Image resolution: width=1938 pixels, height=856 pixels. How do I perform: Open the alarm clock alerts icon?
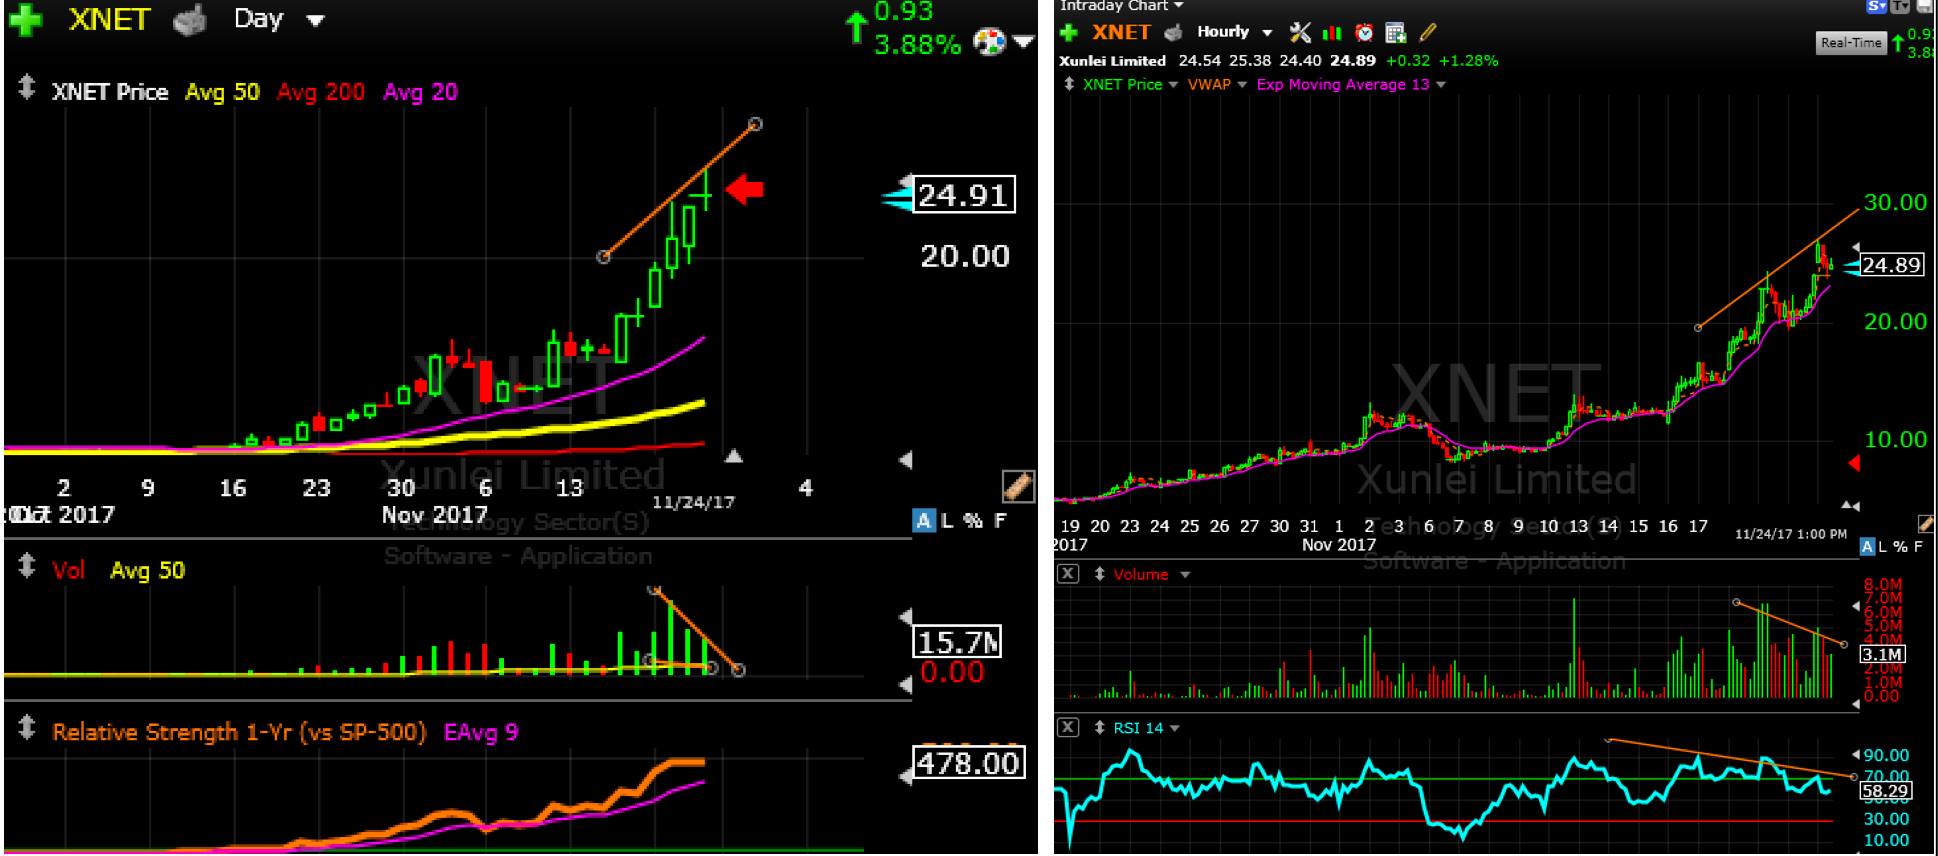tap(1364, 33)
